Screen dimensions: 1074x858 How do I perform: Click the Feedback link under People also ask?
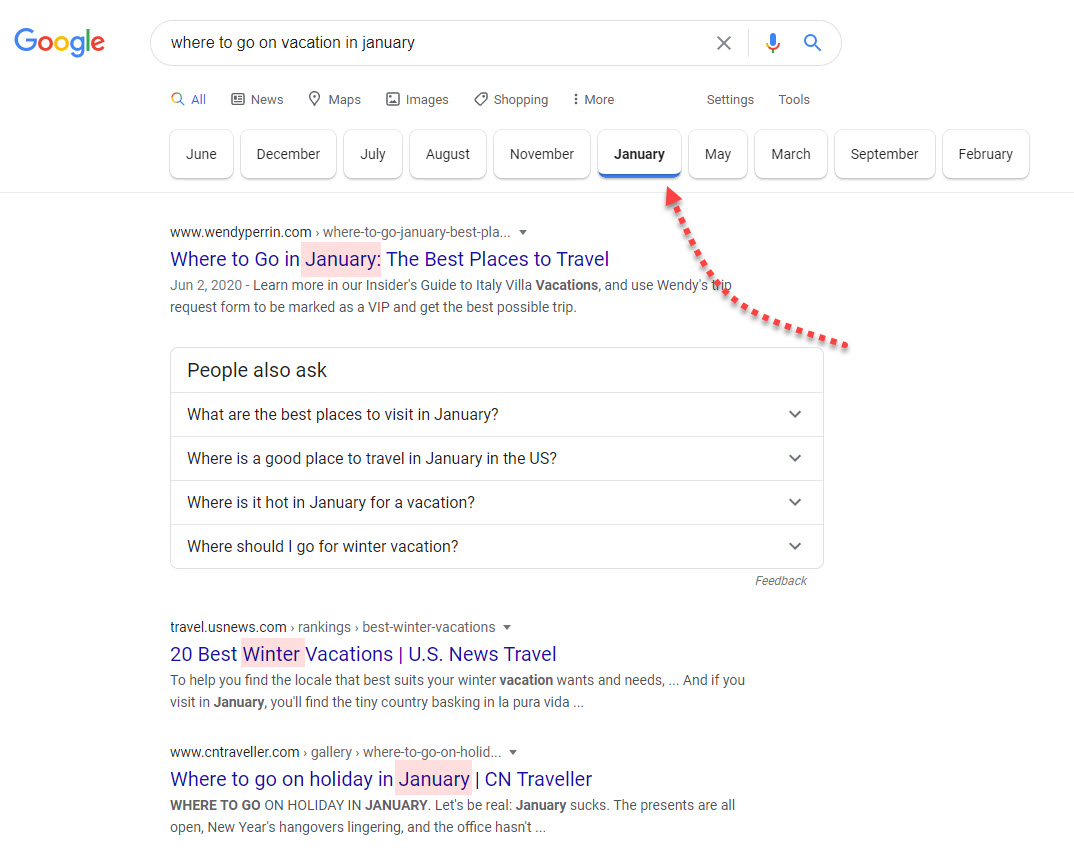coord(780,581)
